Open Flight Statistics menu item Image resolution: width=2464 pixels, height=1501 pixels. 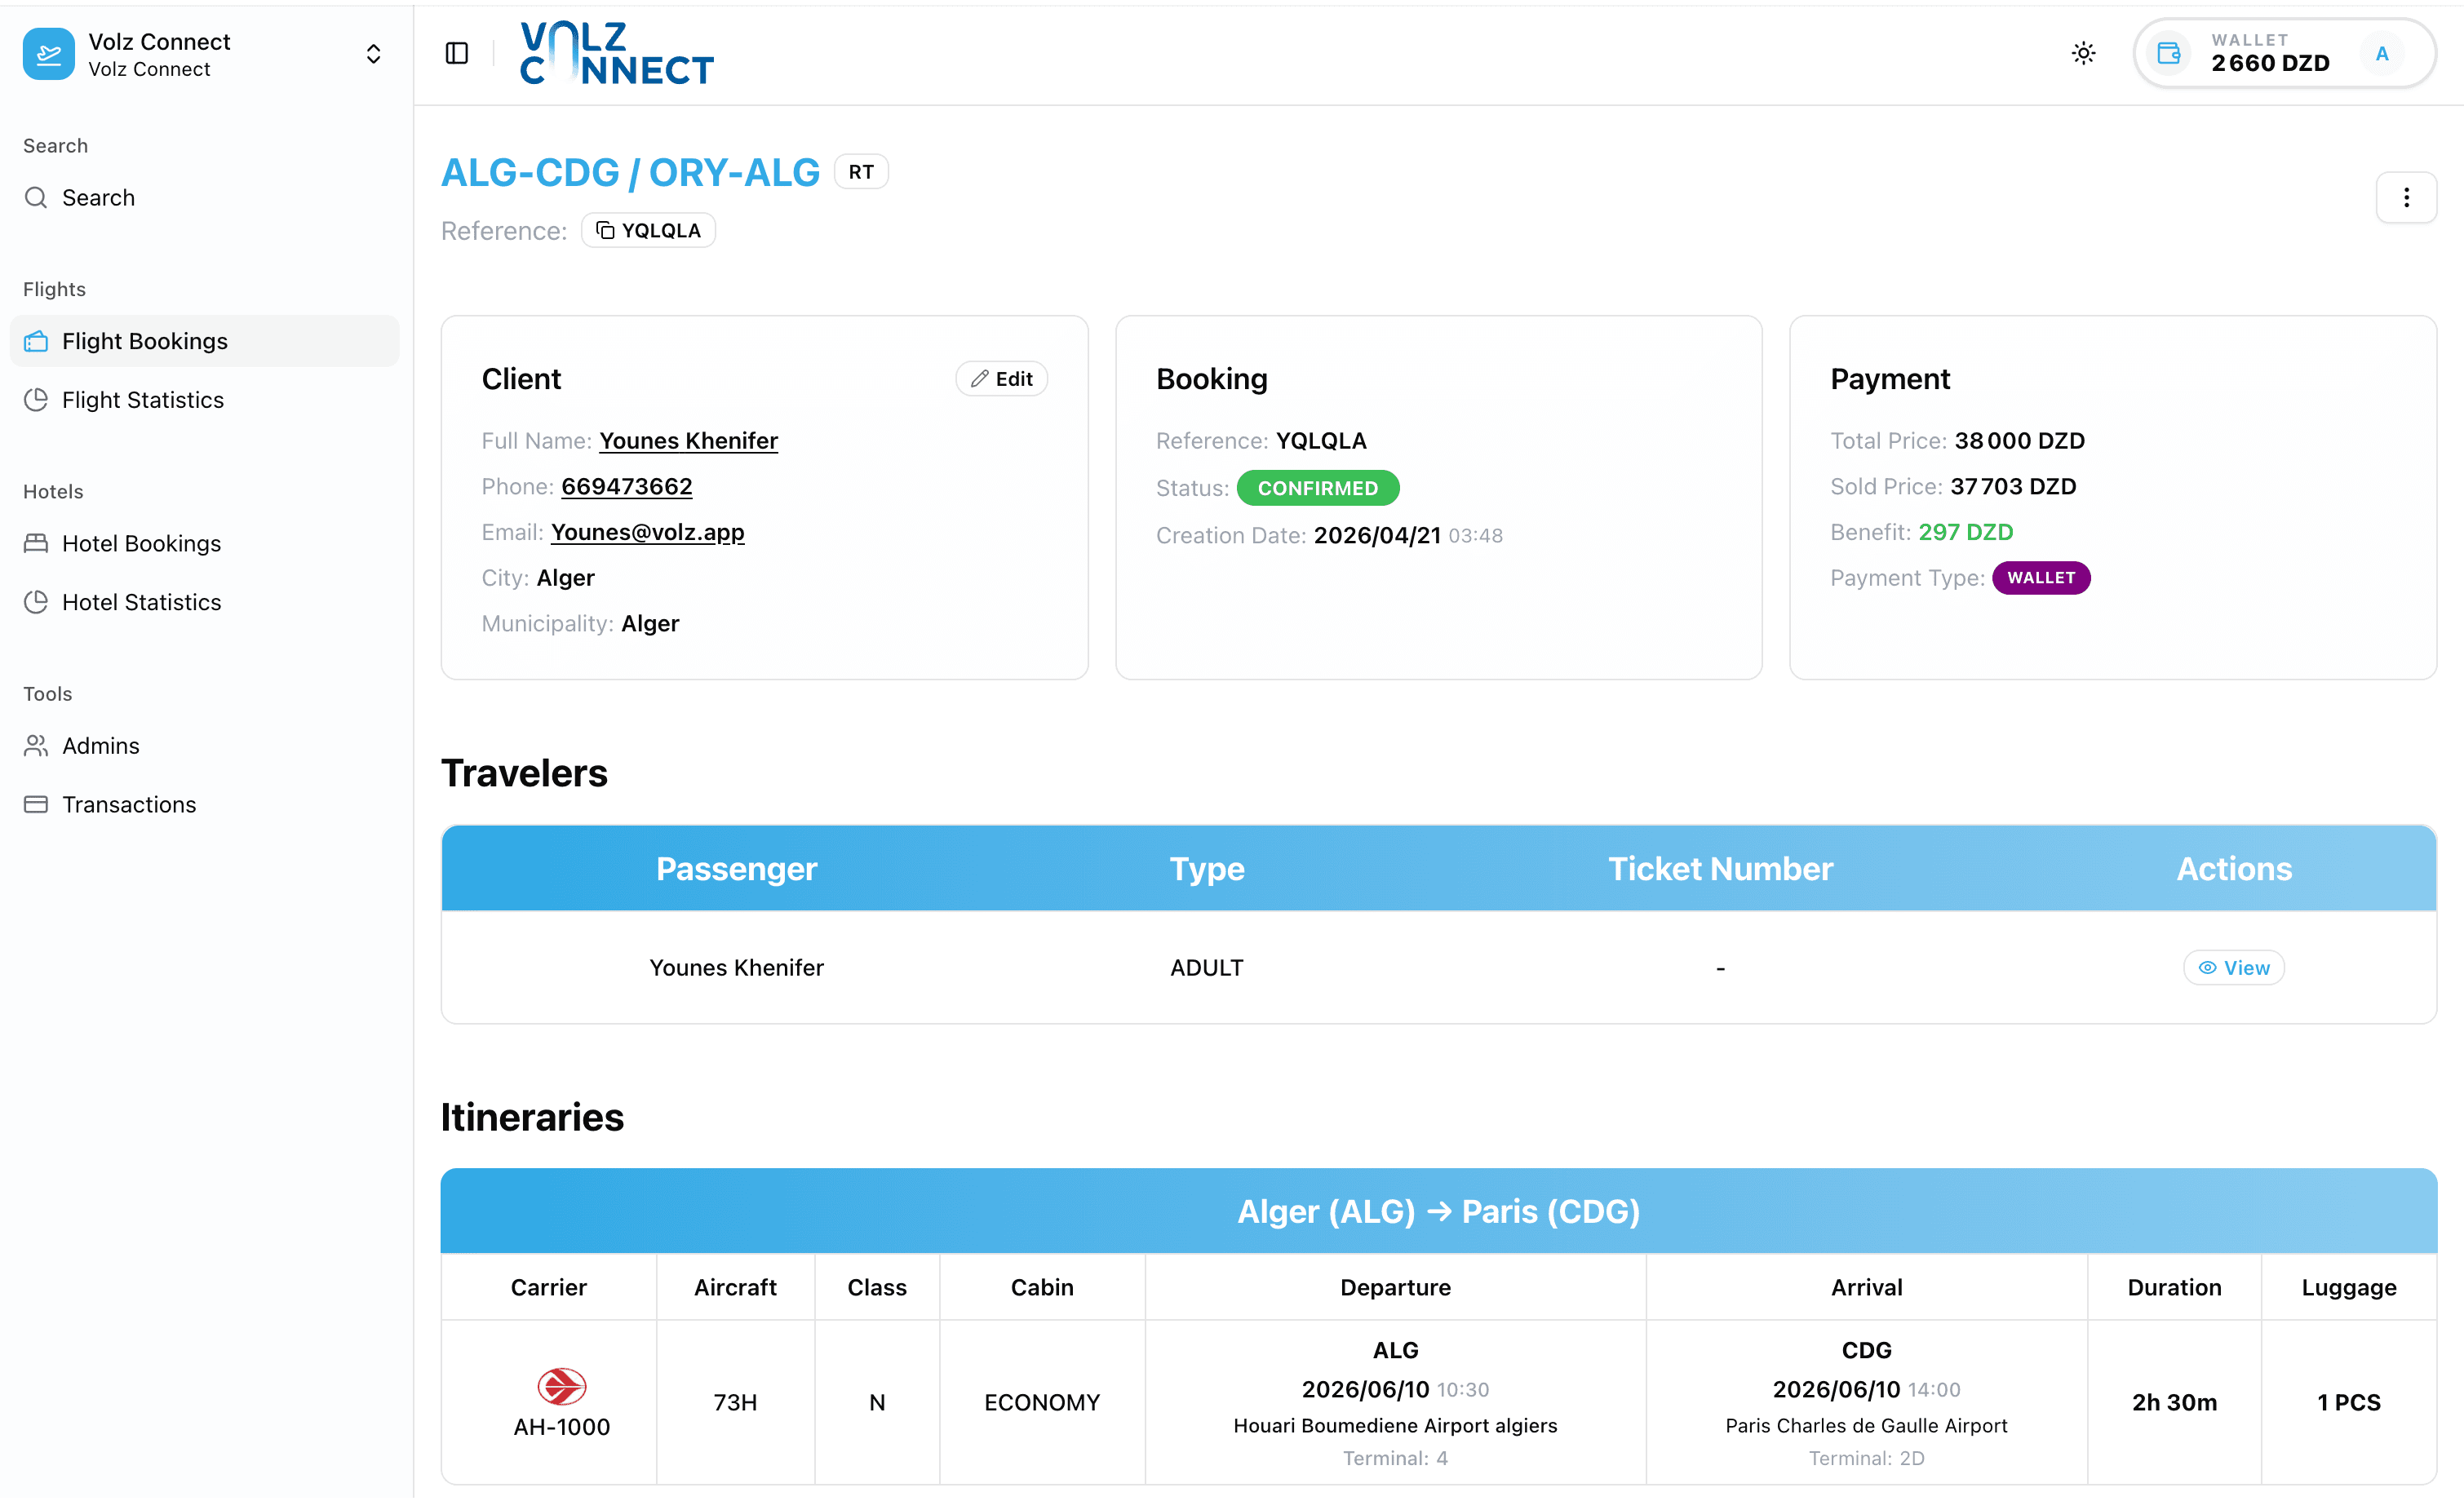pyautogui.click(x=204, y=400)
